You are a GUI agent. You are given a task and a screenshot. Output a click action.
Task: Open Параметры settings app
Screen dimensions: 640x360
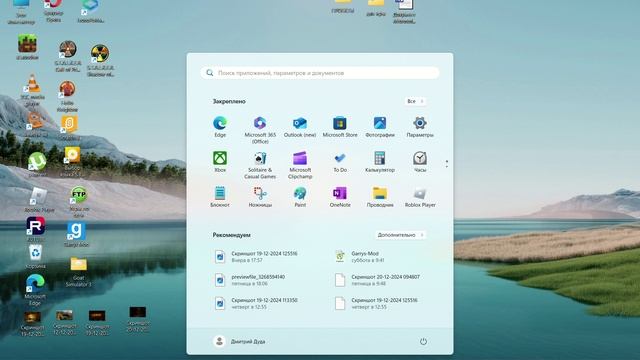point(420,127)
